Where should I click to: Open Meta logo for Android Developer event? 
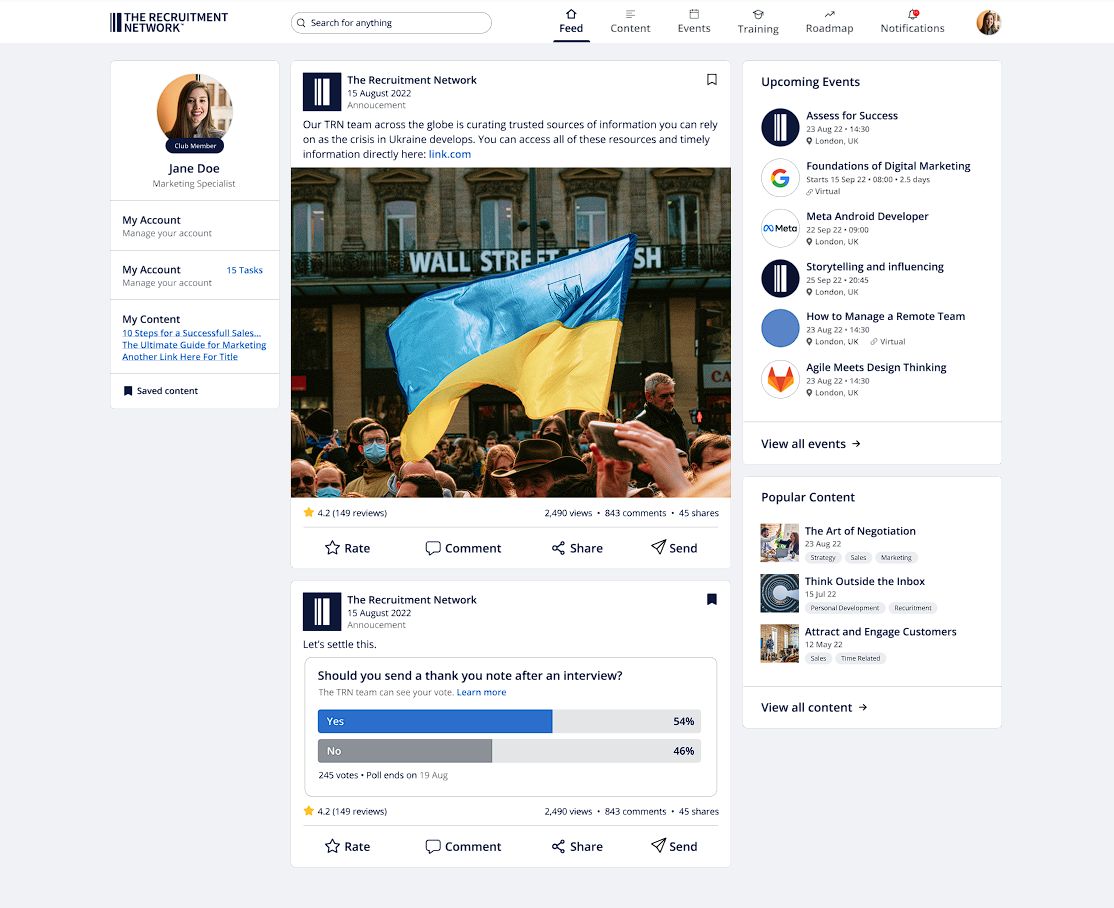(x=780, y=228)
